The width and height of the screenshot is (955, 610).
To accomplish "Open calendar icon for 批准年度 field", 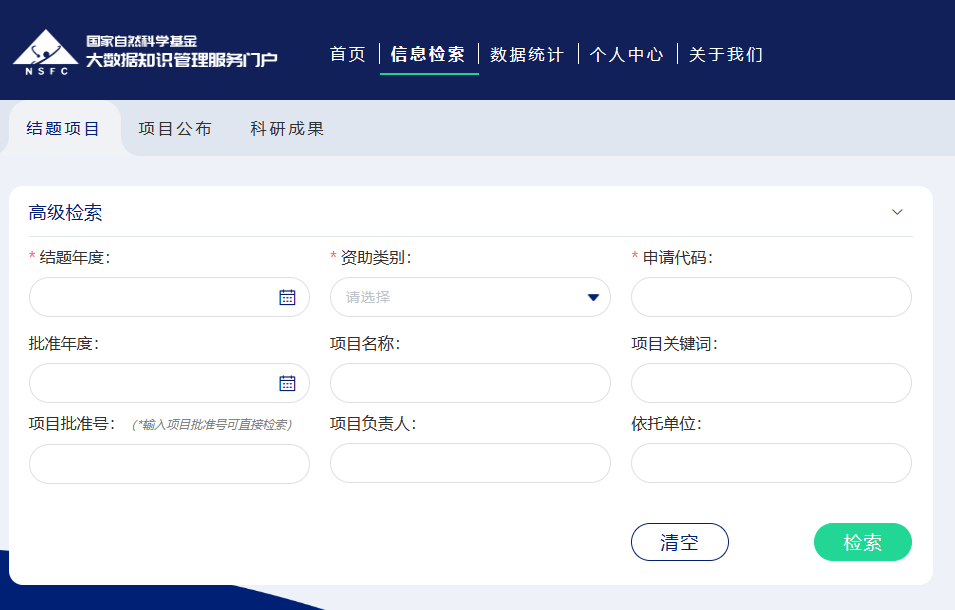I will (287, 383).
